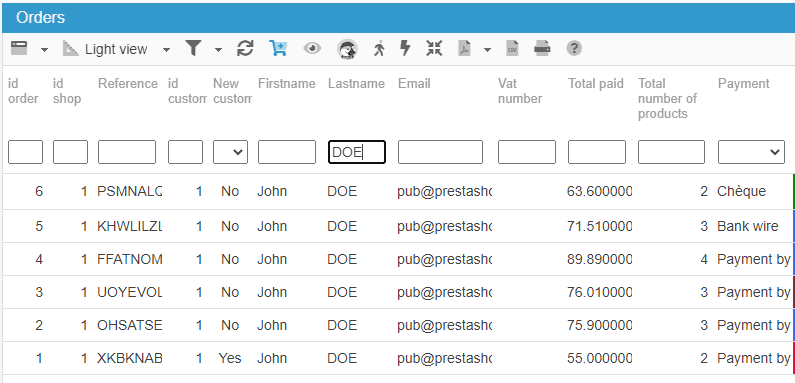Click the PrestaShop puffin mascot icon
Image resolution: width=795 pixels, height=383 pixels.
coord(347,49)
